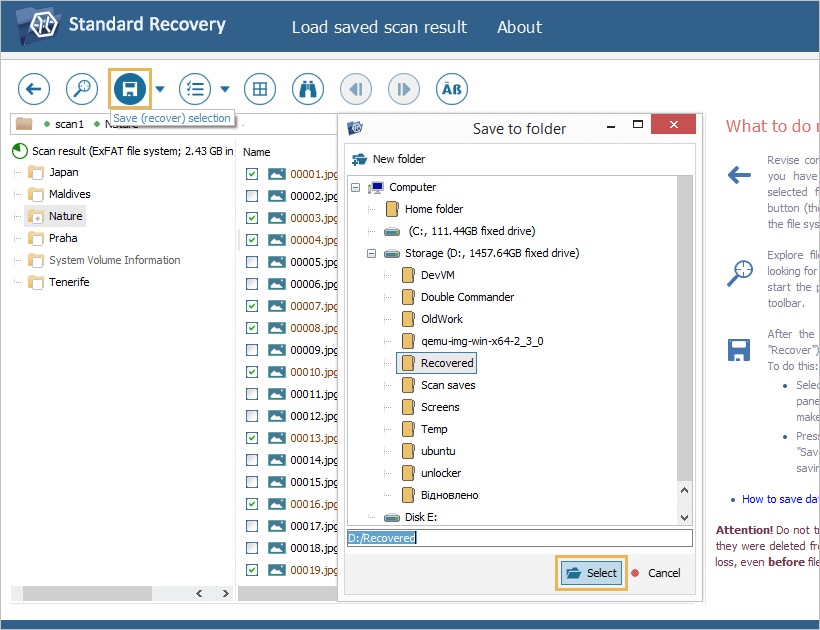Click the Äß character encoding icon

tap(452, 89)
